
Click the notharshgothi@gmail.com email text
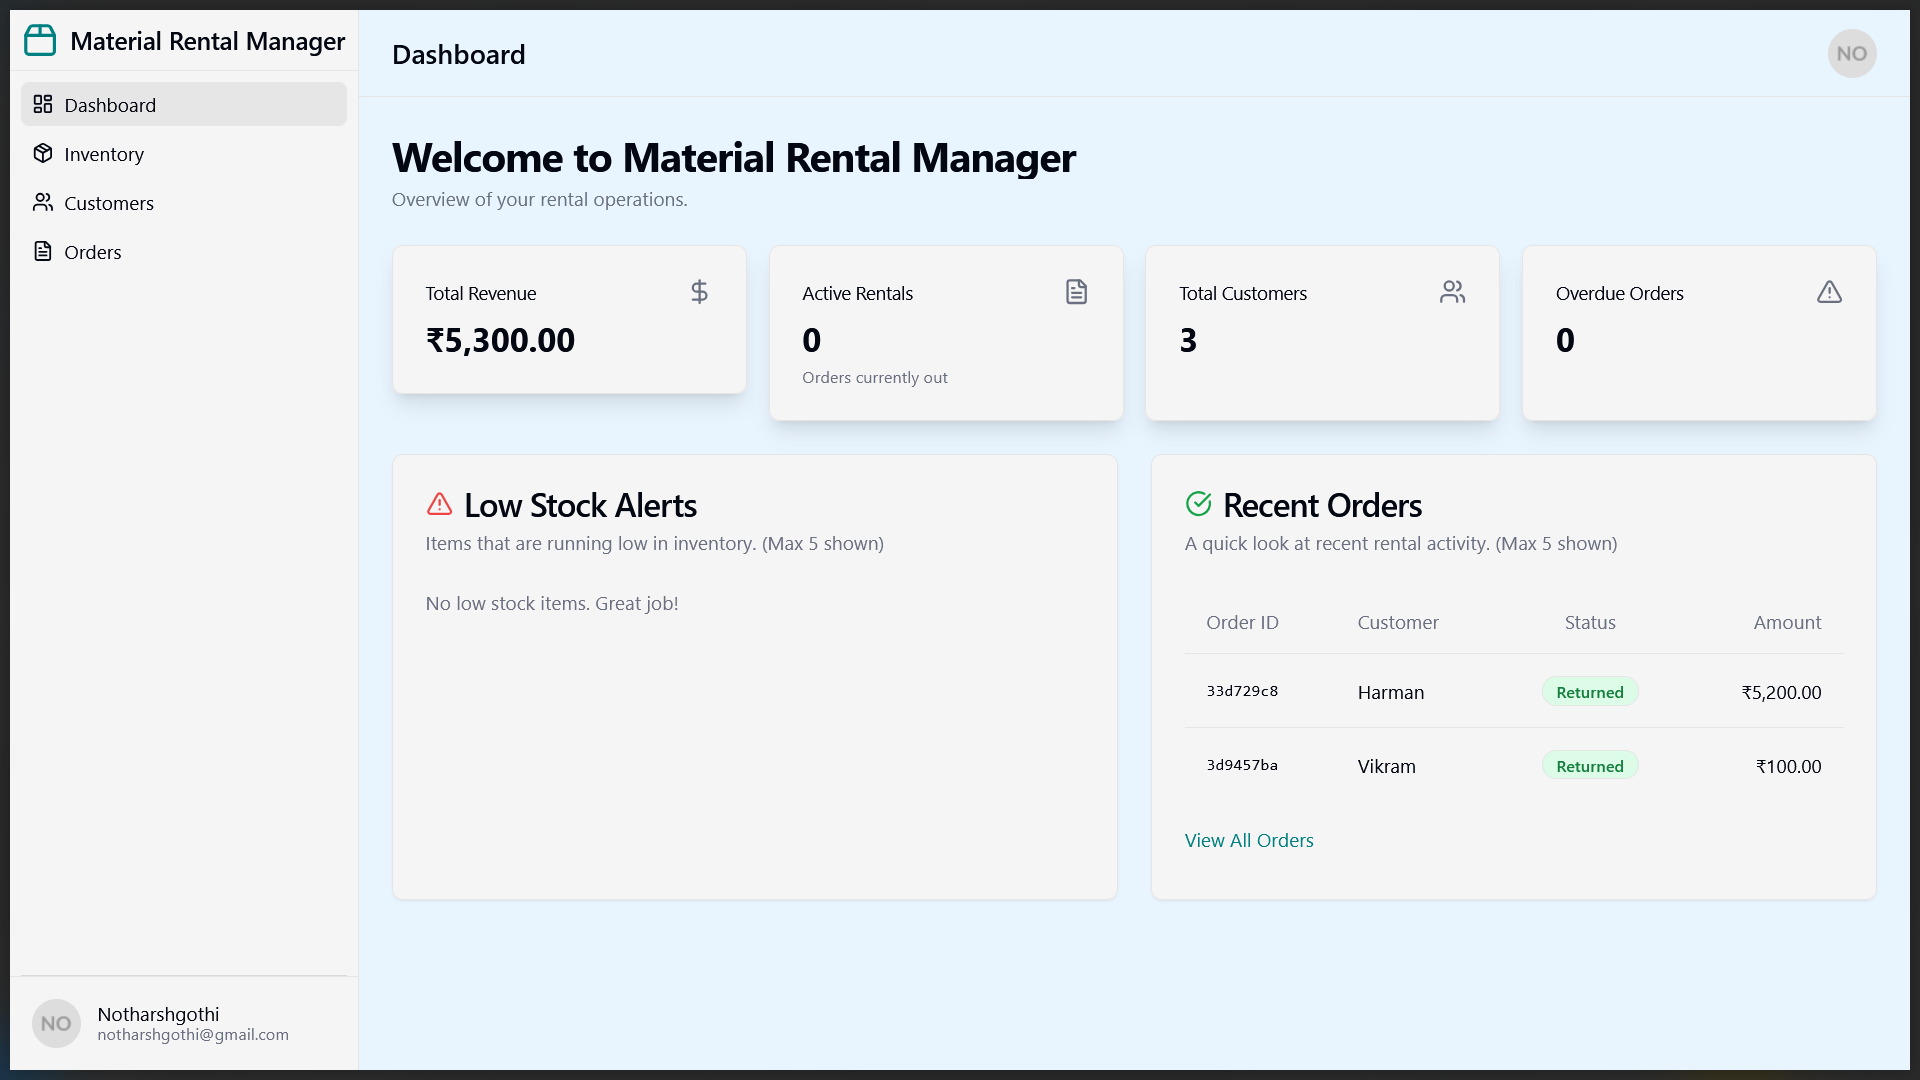tap(193, 1035)
